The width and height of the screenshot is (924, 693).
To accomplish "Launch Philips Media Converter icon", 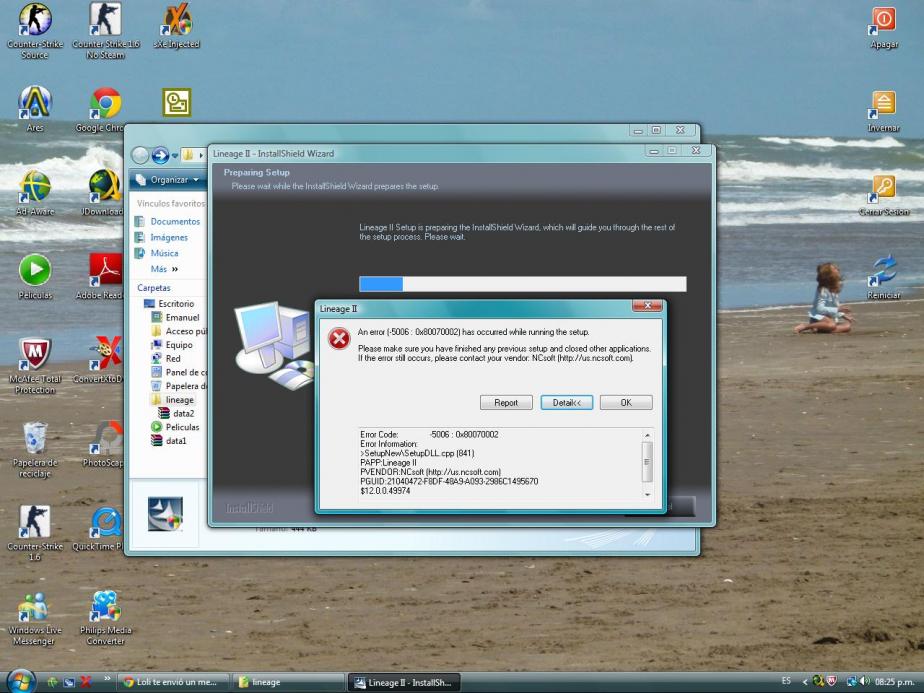I will pyautogui.click(x=105, y=618).
